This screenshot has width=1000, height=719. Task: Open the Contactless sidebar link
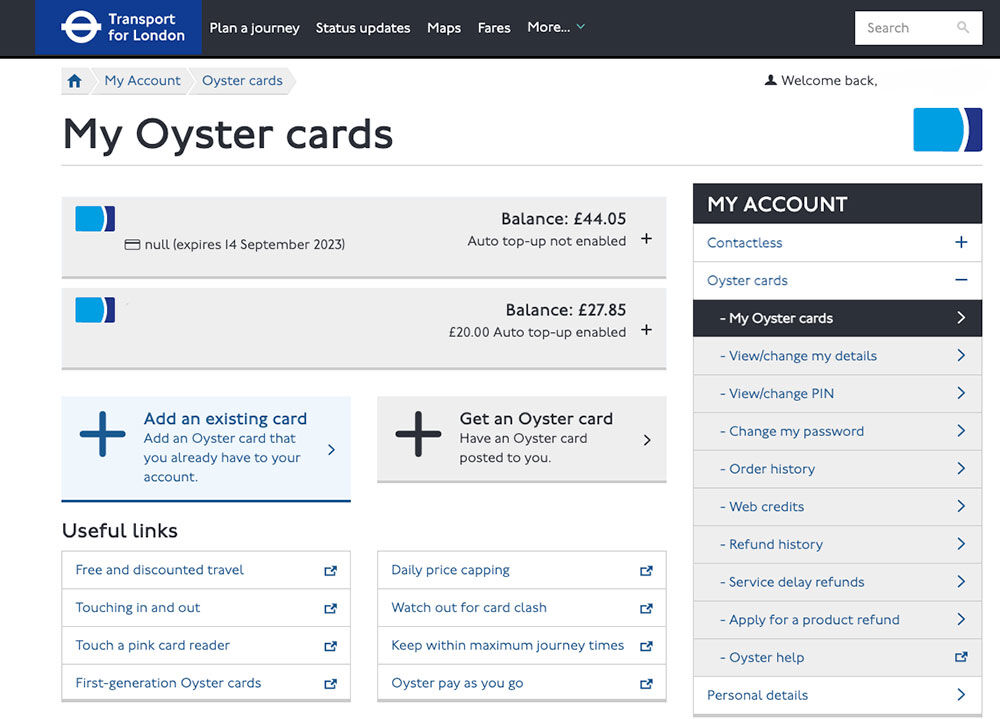click(744, 242)
